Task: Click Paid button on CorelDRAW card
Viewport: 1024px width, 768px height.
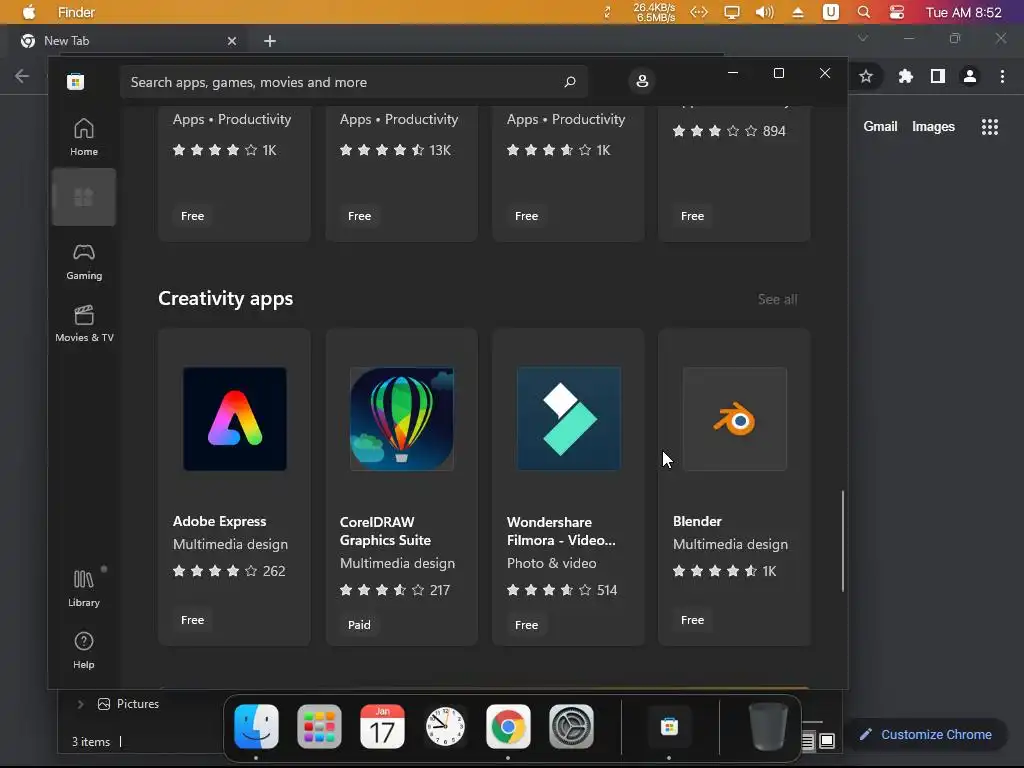Action: [x=359, y=625]
